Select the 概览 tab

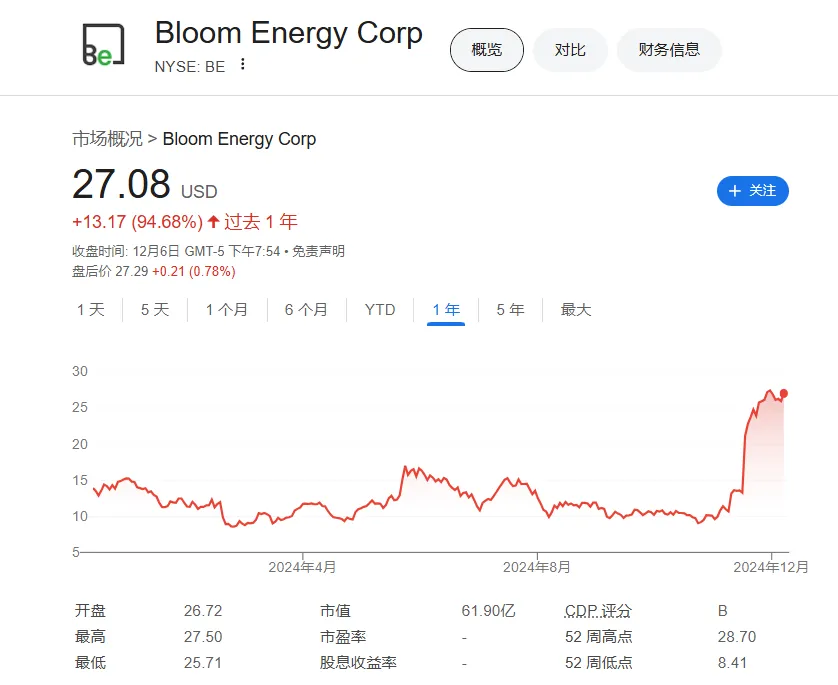pos(487,50)
